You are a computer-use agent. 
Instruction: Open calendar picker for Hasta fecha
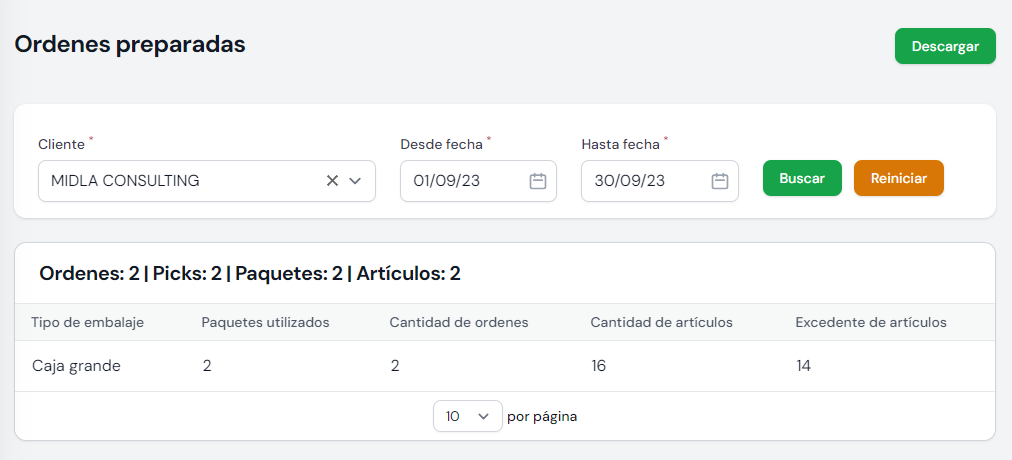click(x=719, y=181)
